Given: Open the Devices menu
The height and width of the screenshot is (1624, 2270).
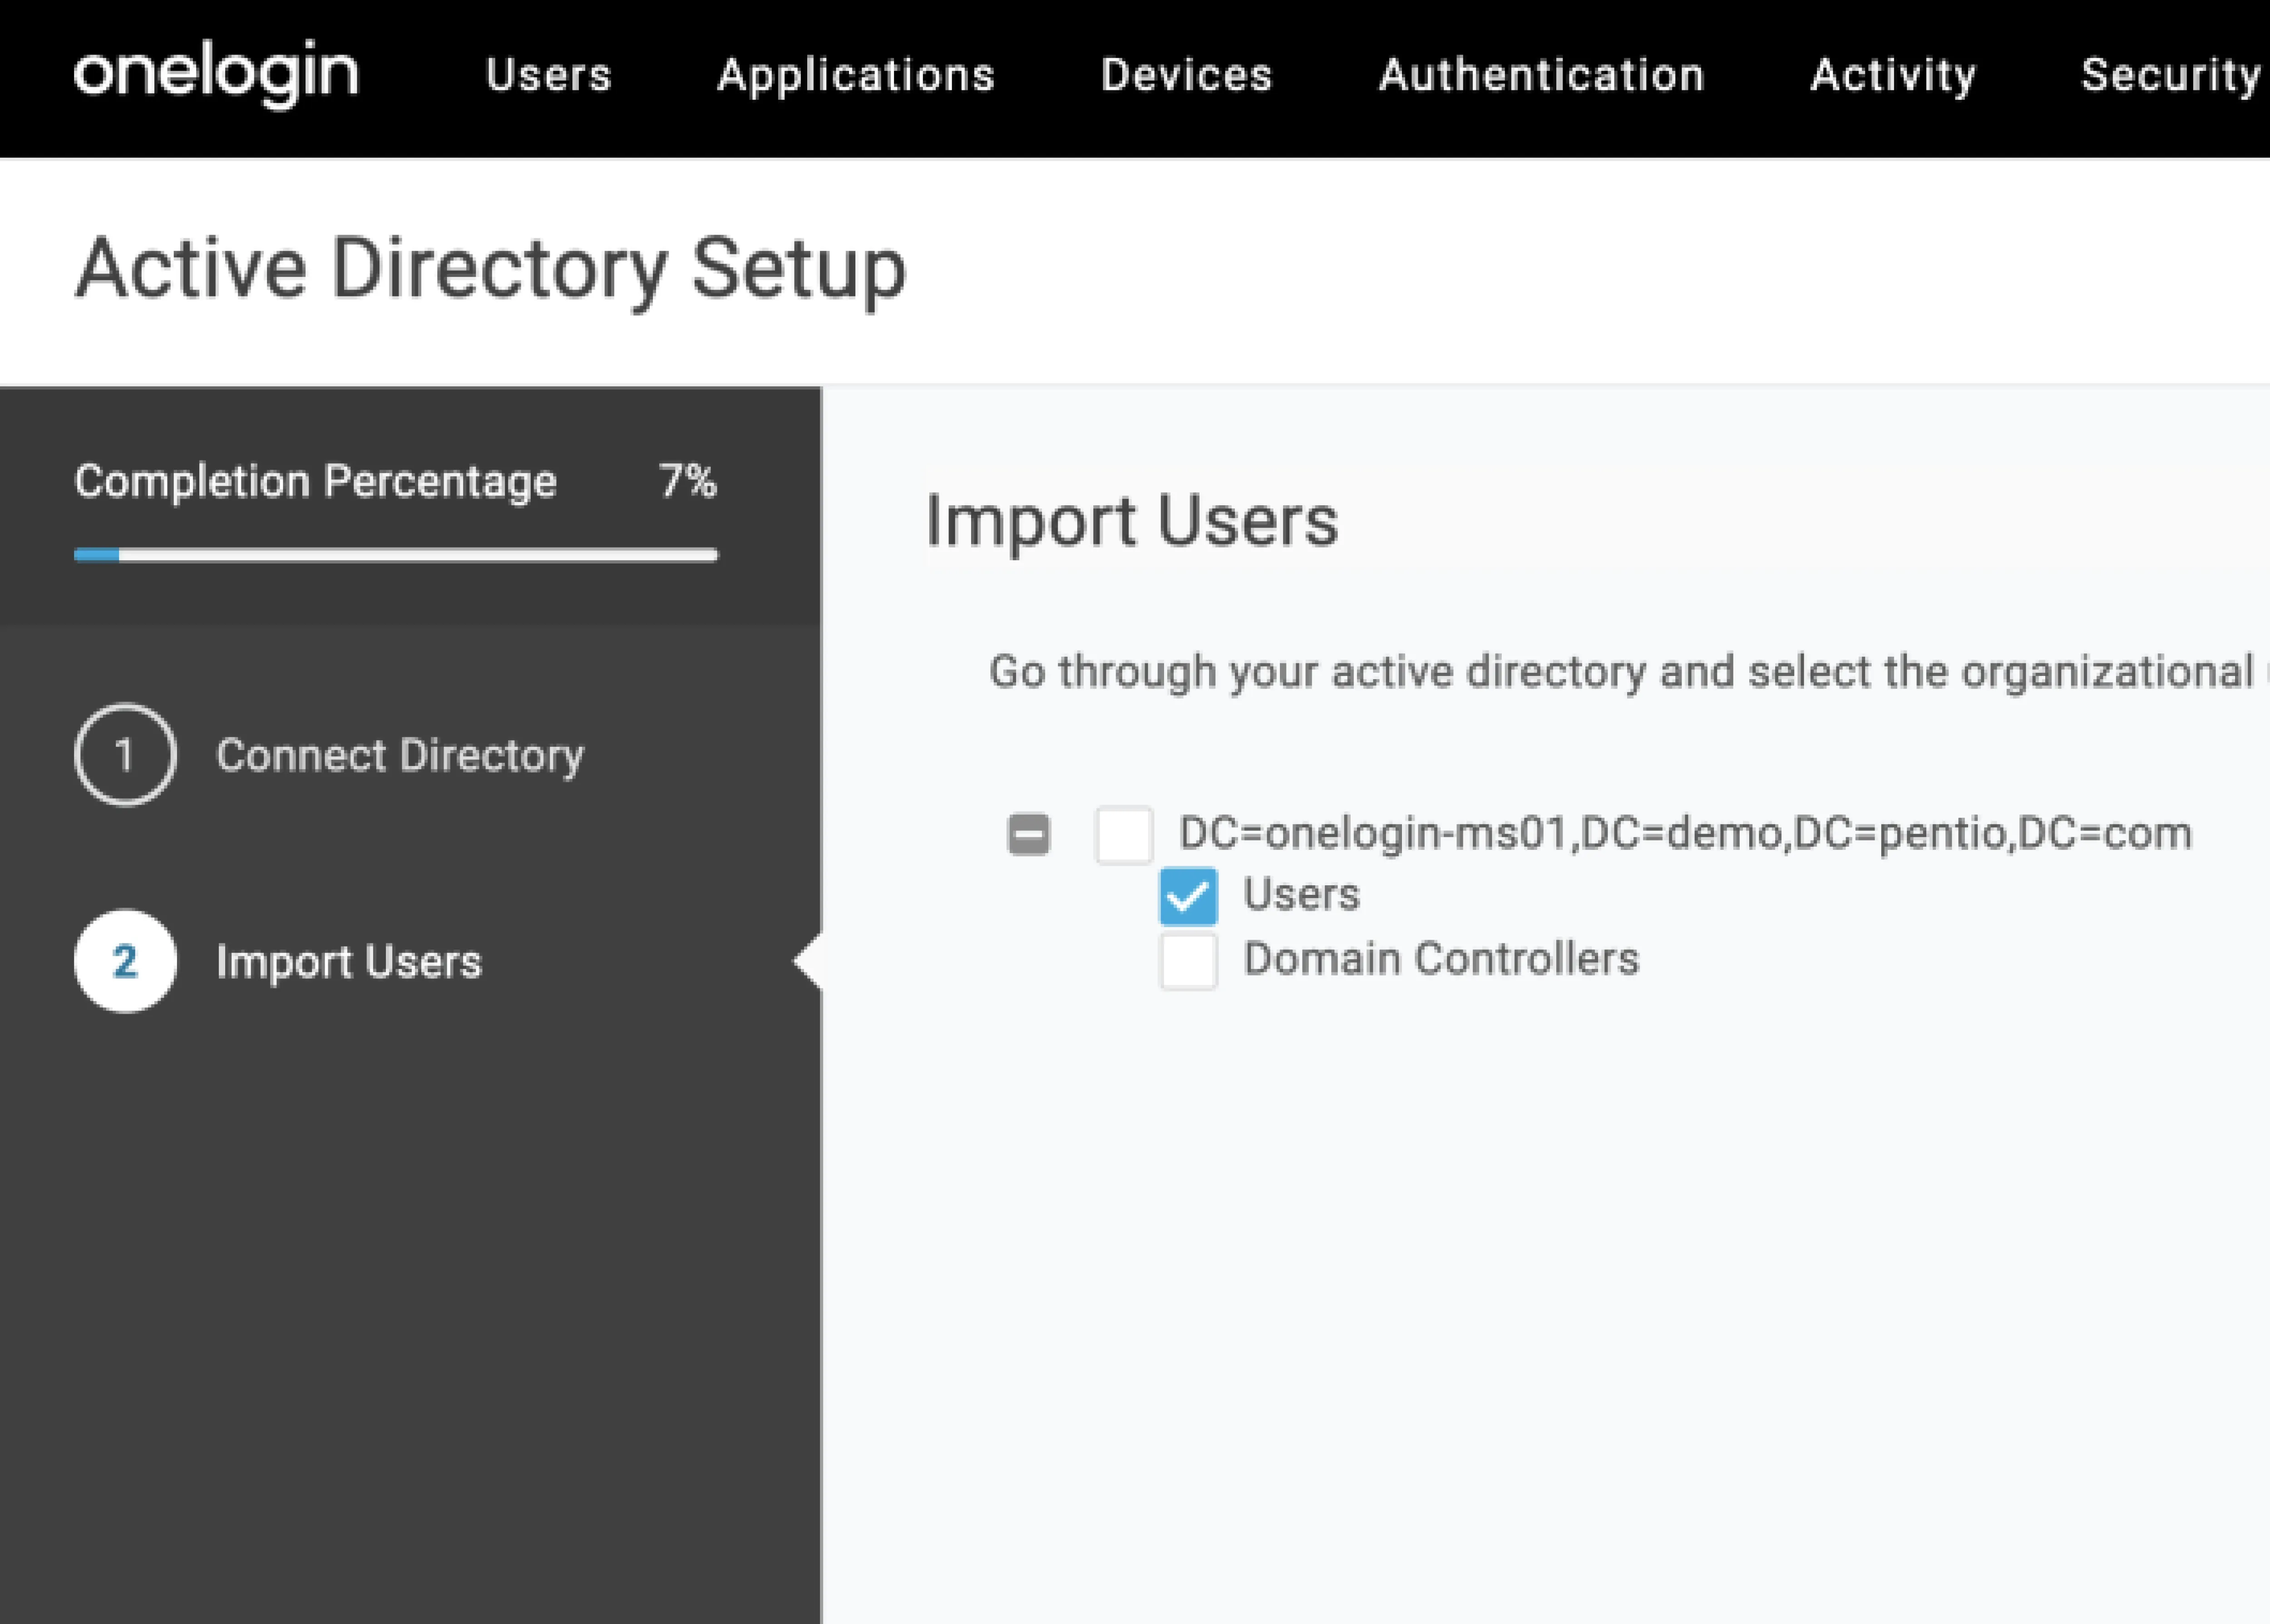Looking at the screenshot, I should [1186, 75].
